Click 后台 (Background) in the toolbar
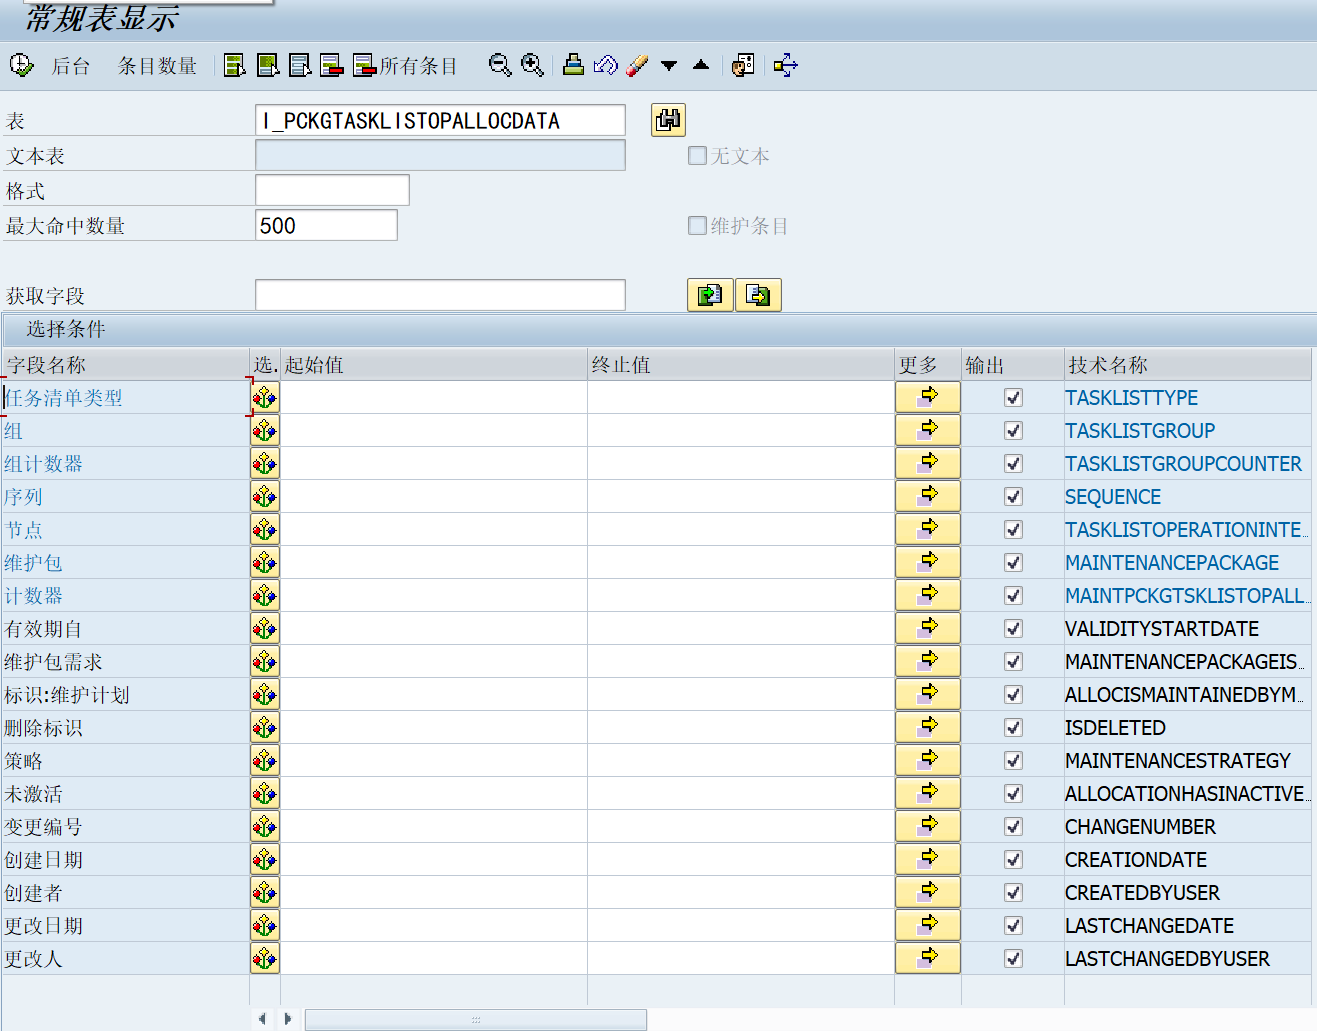Image resolution: width=1317 pixels, height=1031 pixels. click(71, 66)
